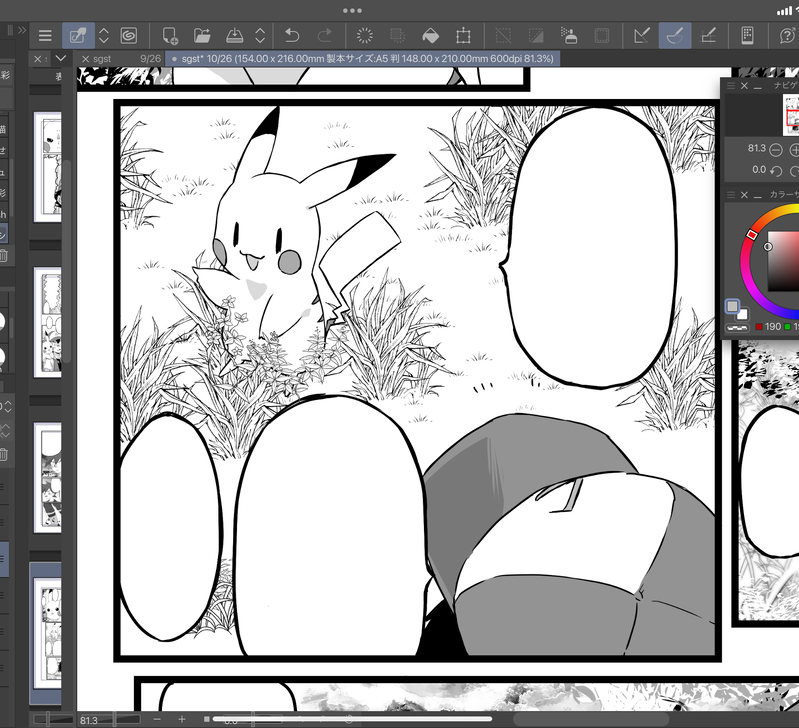Open the canvas tab list chevron
The image size is (799, 728).
[61, 58]
